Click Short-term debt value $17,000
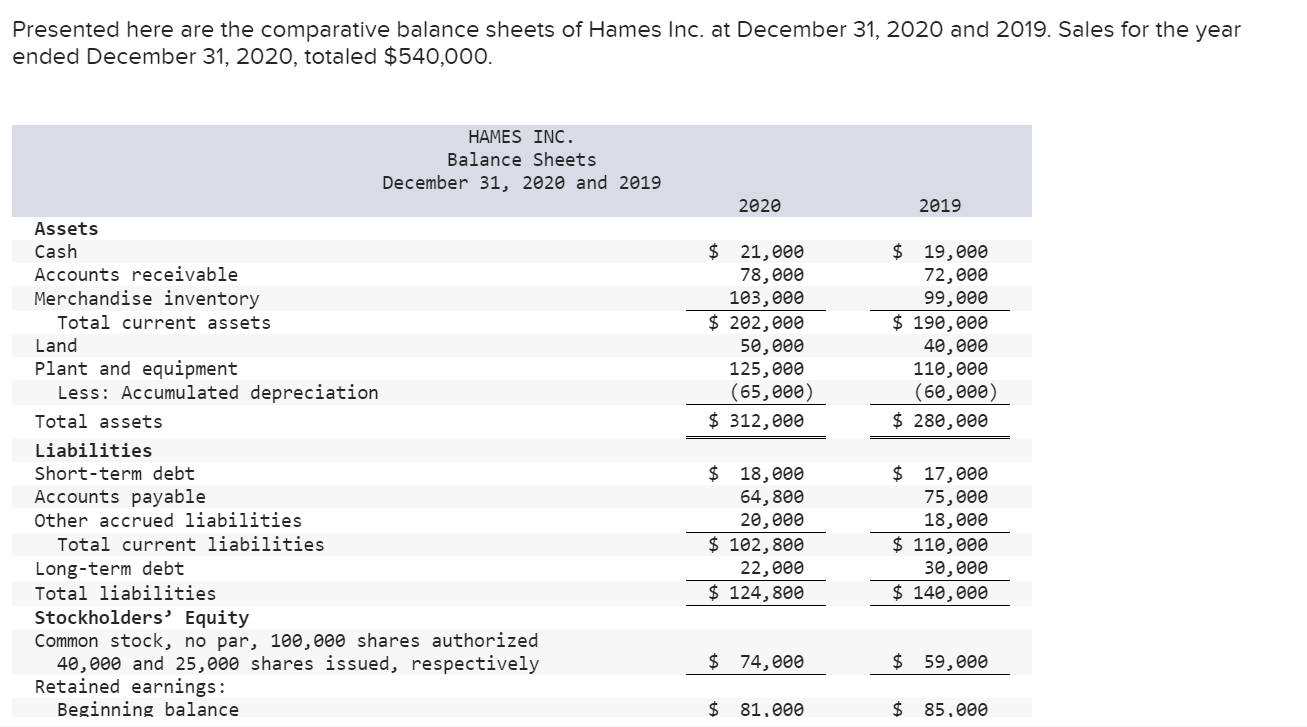The height and width of the screenshot is (727, 1307). pyautogui.click(x=940, y=474)
